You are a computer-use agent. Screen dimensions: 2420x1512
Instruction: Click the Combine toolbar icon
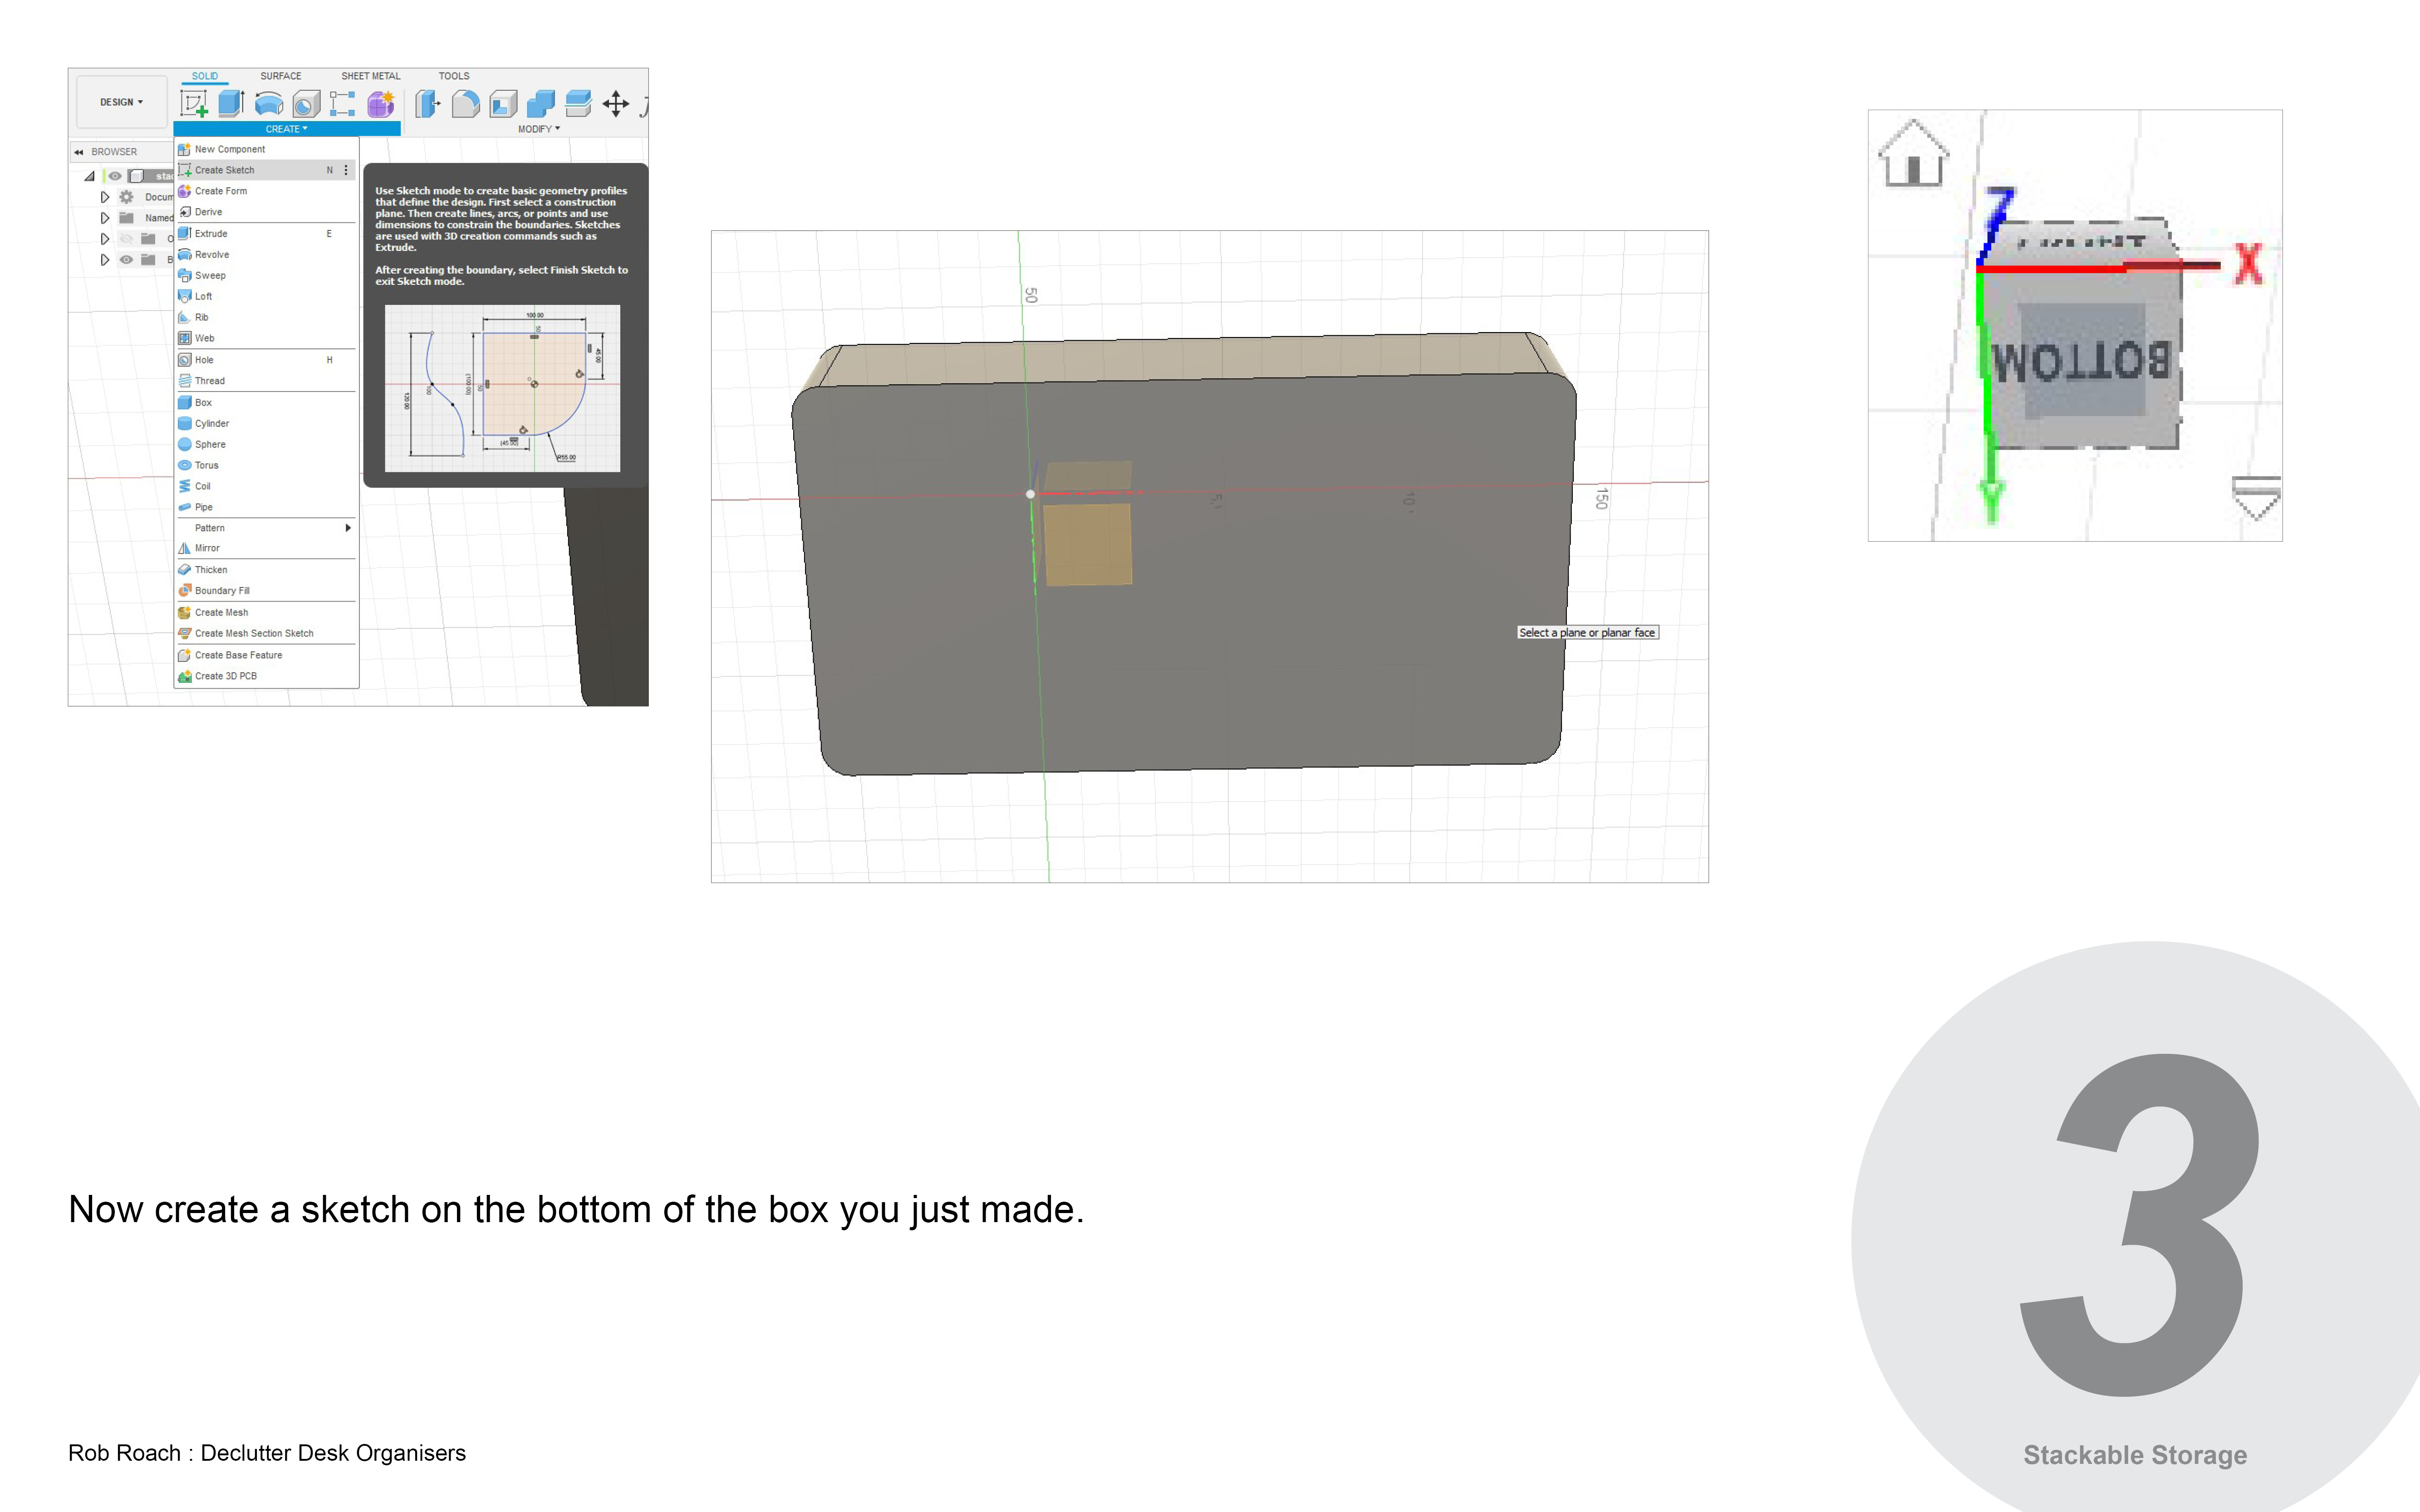click(541, 103)
